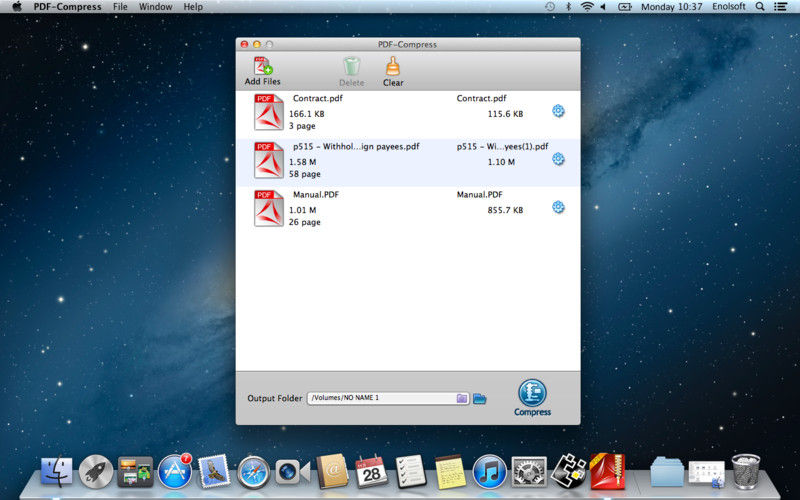
Task: Open Reminders checklist in Dock
Action: pos(411,471)
